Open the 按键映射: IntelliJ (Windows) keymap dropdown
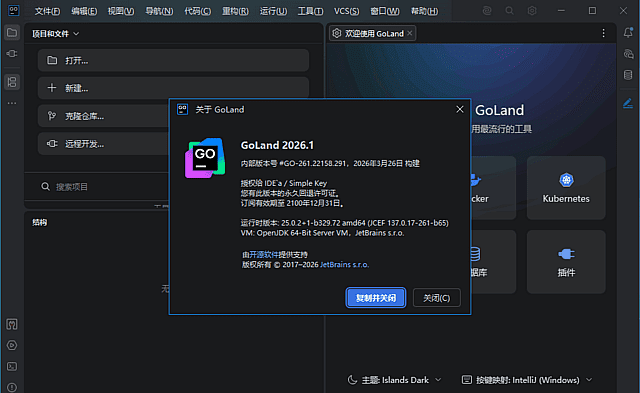Screen dimensions: 640x393 click(527, 380)
